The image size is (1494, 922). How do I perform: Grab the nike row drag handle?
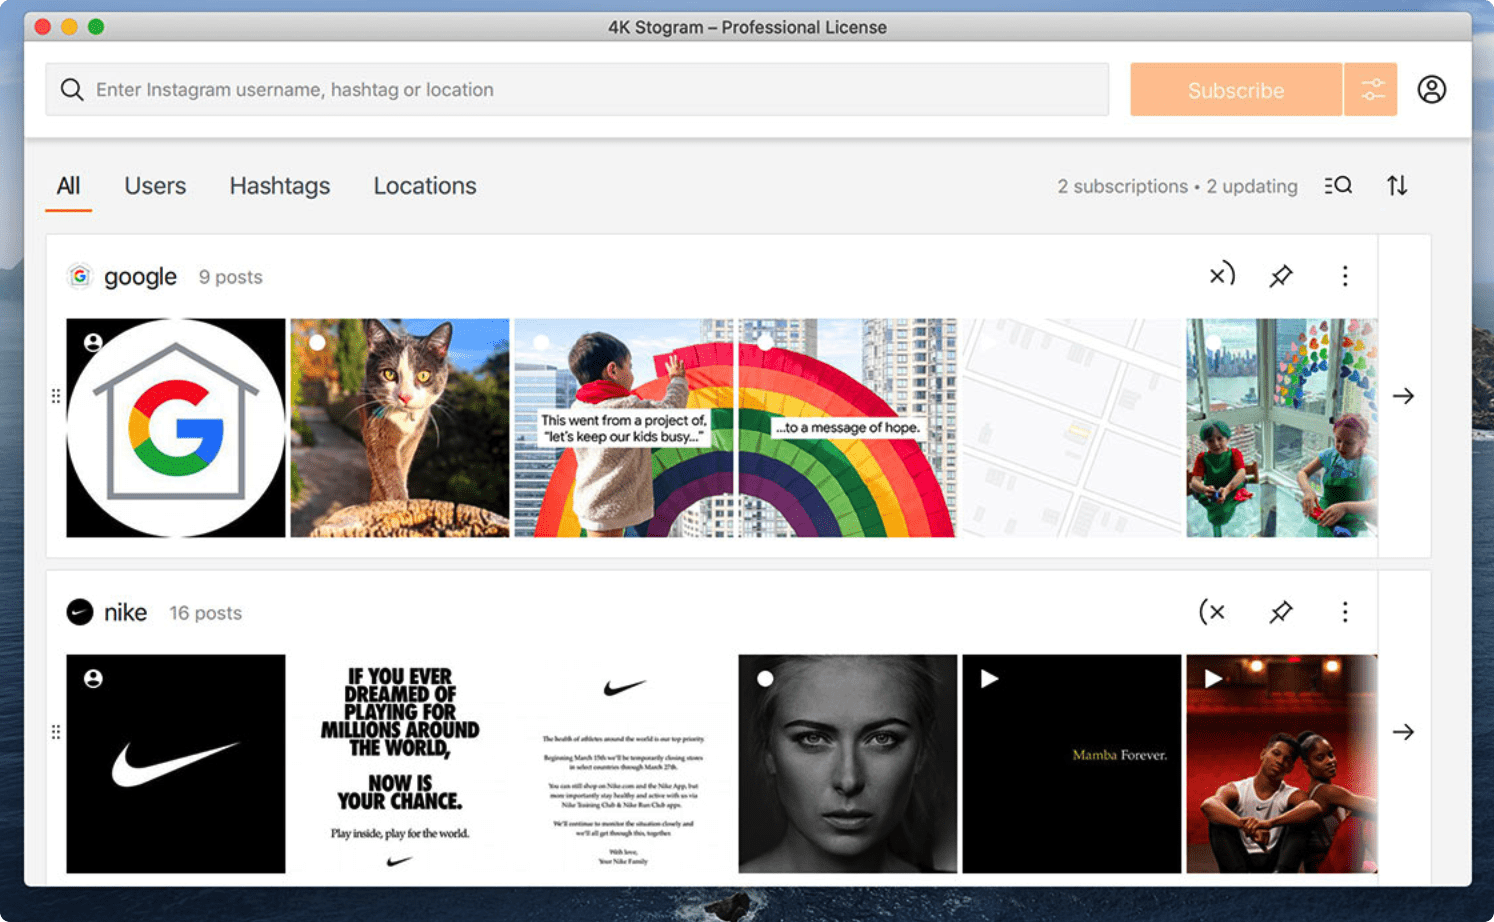click(55, 732)
